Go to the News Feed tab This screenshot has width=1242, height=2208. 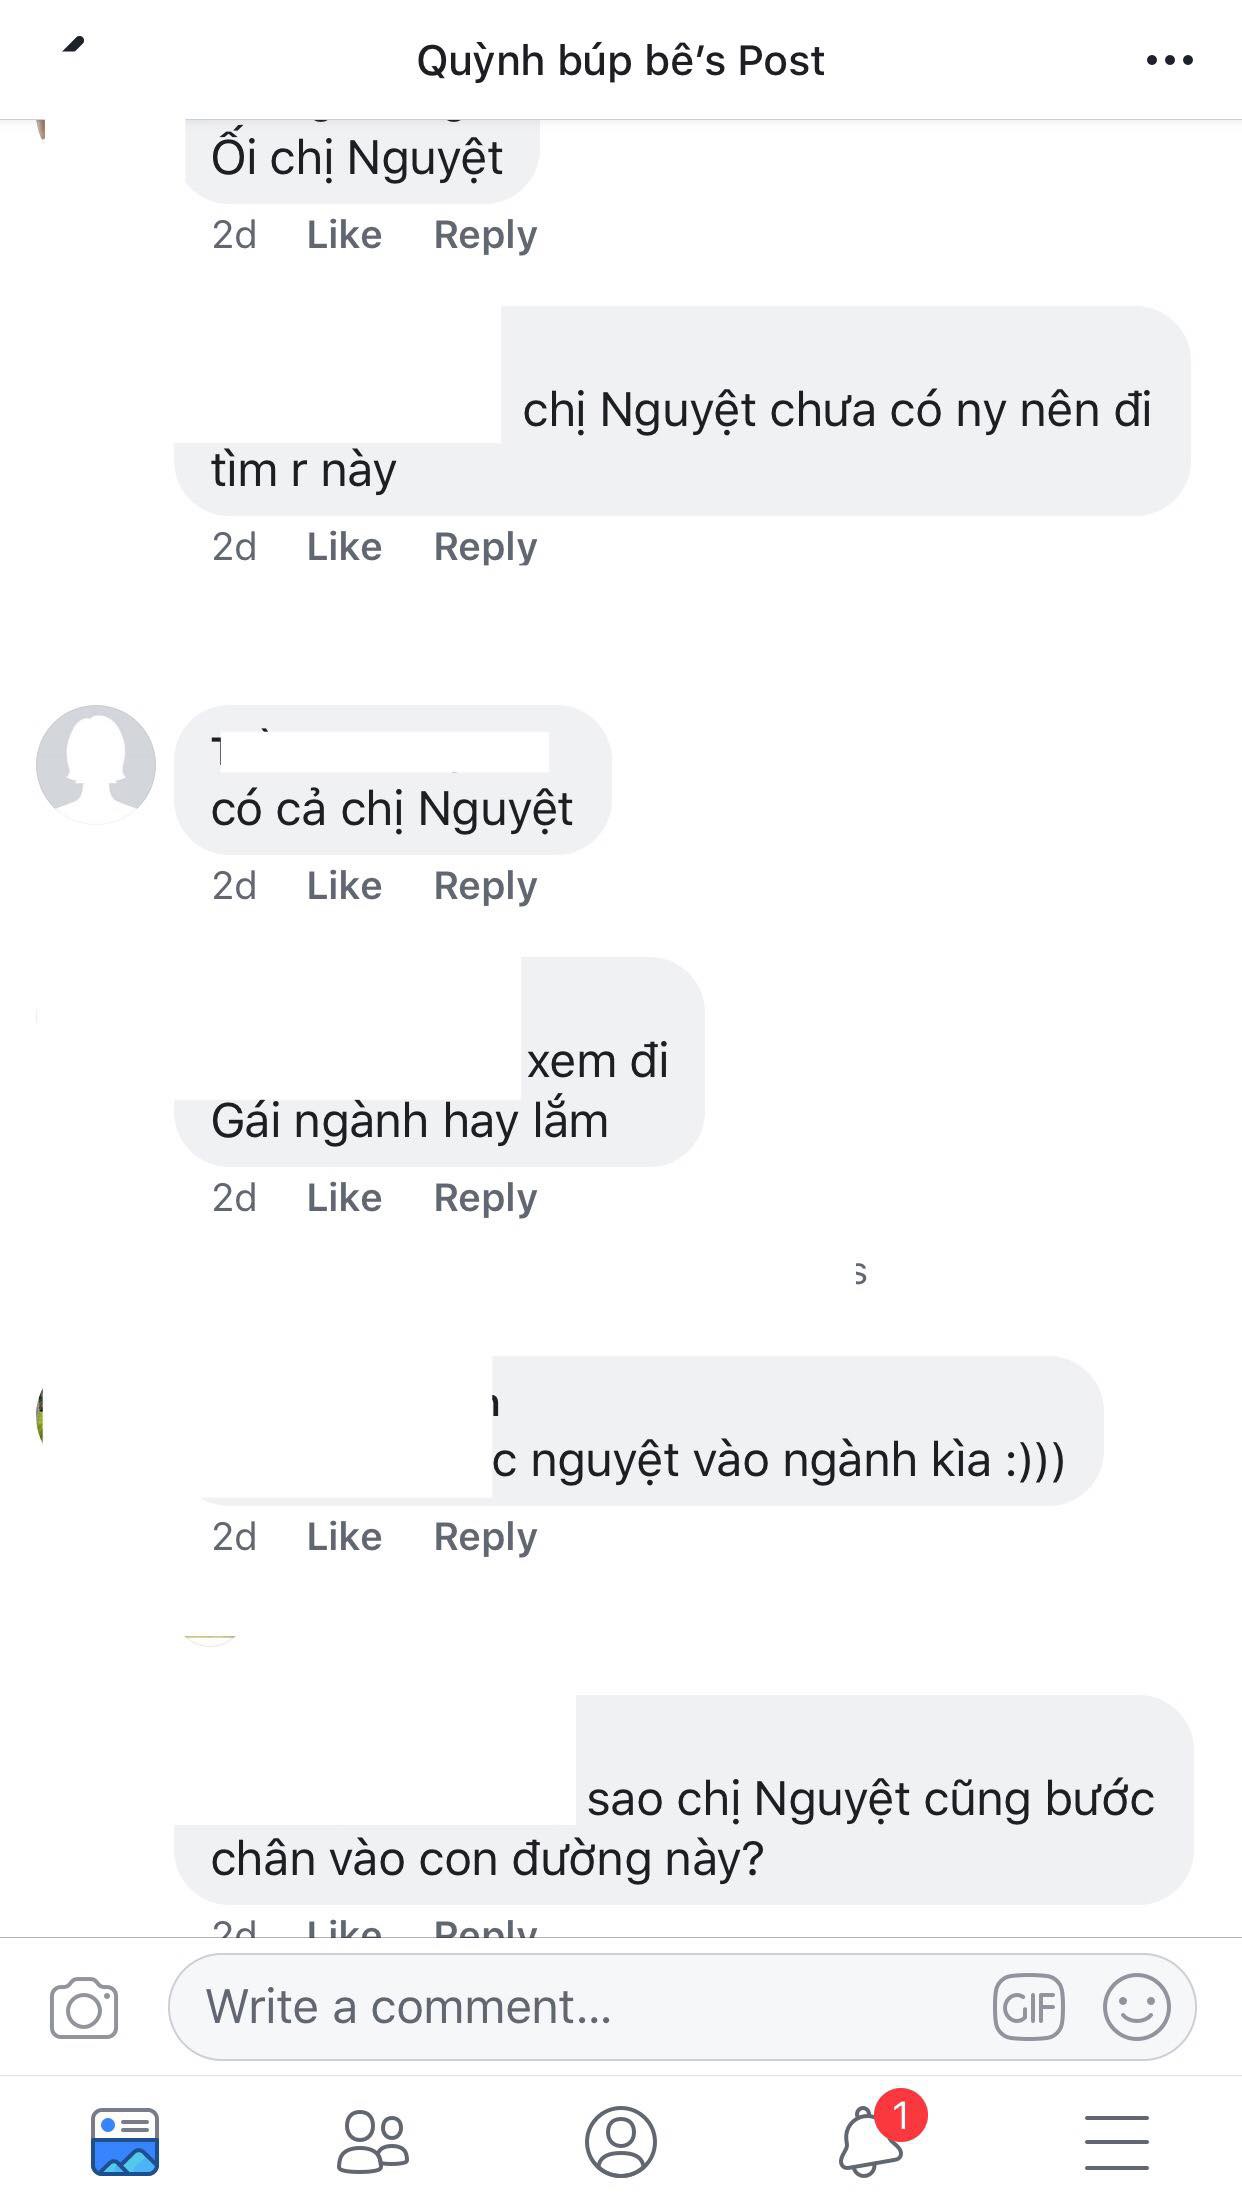125,2142
